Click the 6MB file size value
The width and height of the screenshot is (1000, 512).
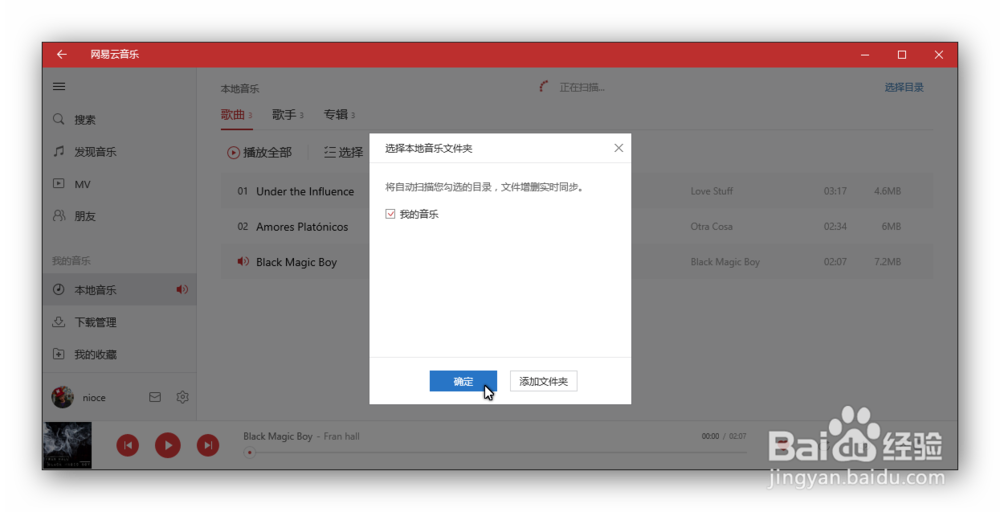click(891, 226)
